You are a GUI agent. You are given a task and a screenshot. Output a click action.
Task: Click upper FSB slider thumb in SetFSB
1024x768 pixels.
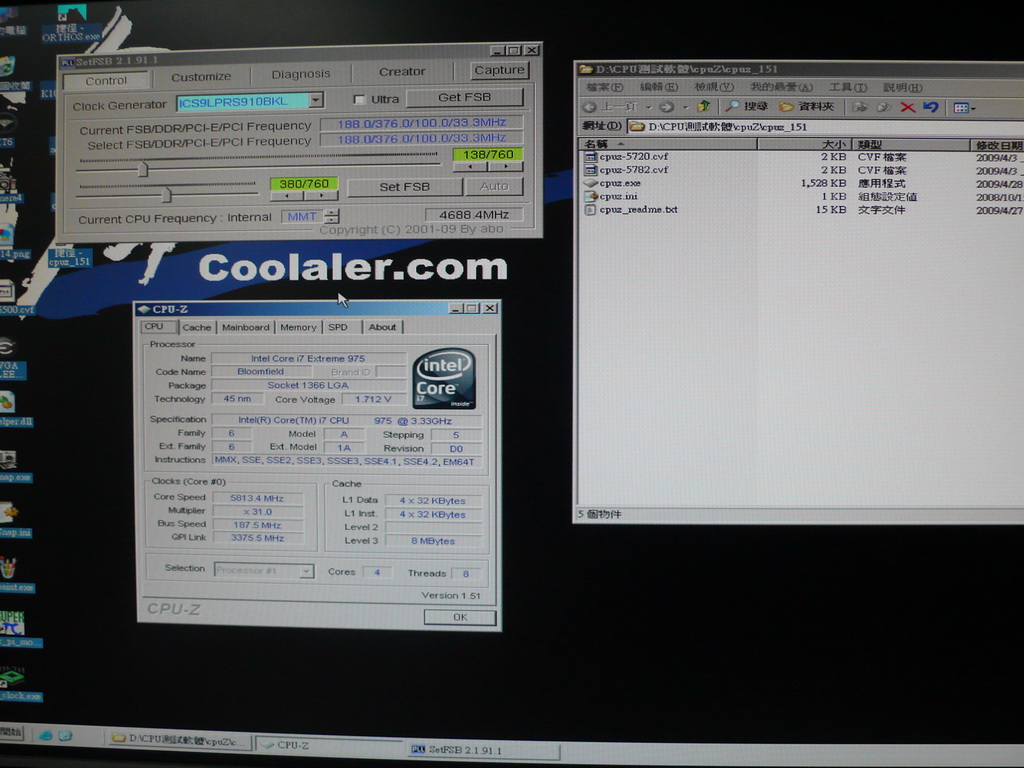(144, 170)
